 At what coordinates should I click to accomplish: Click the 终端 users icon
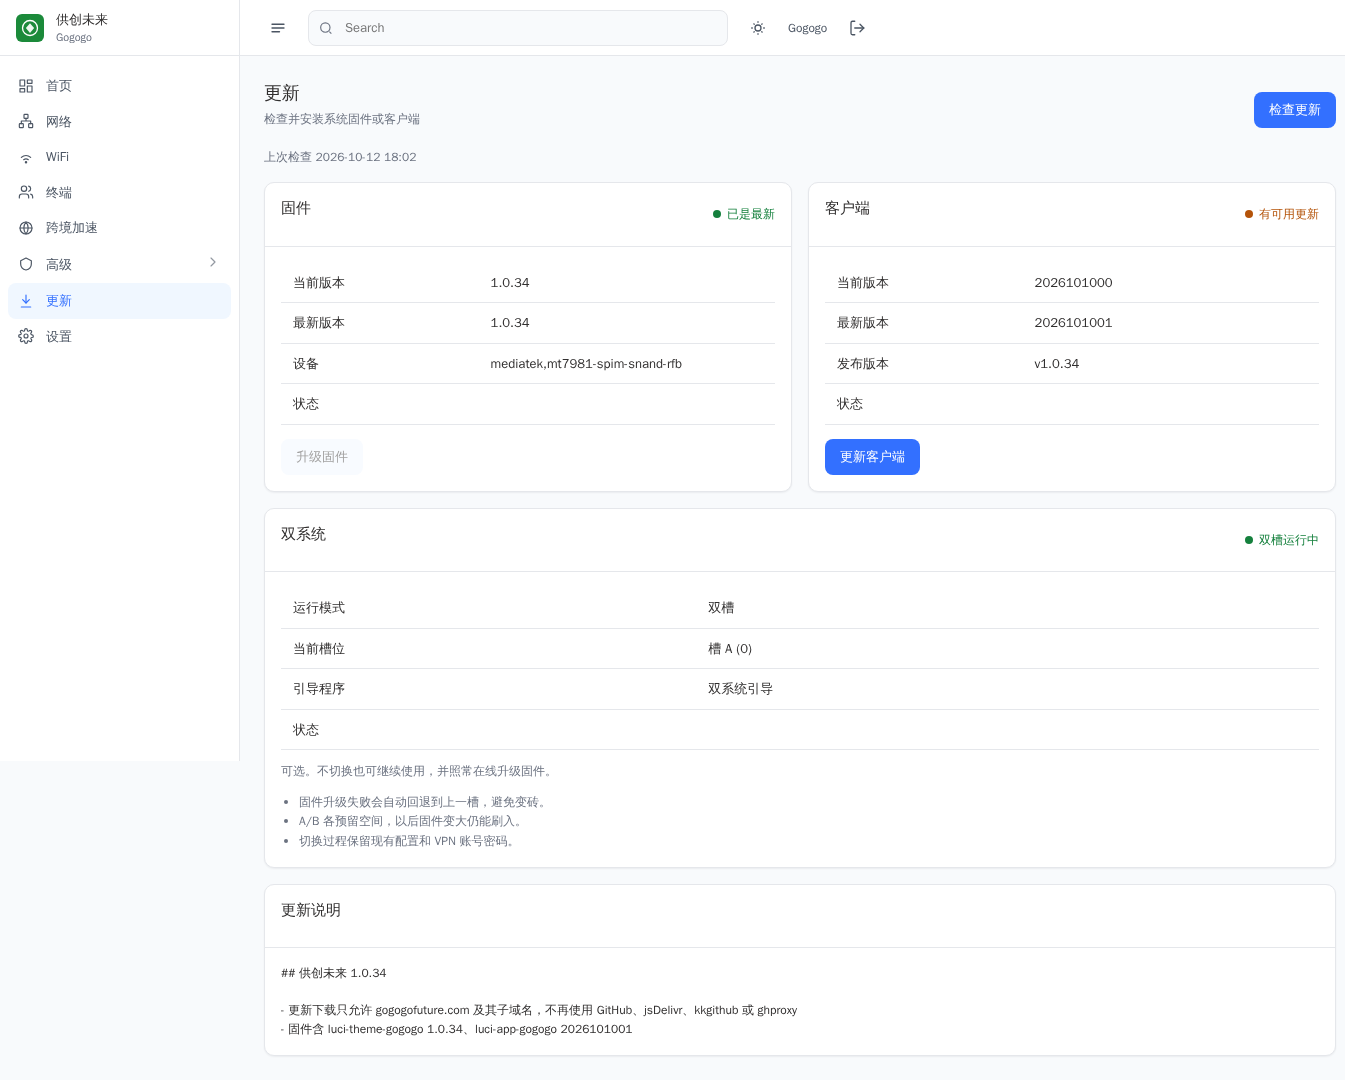point(26,193)
